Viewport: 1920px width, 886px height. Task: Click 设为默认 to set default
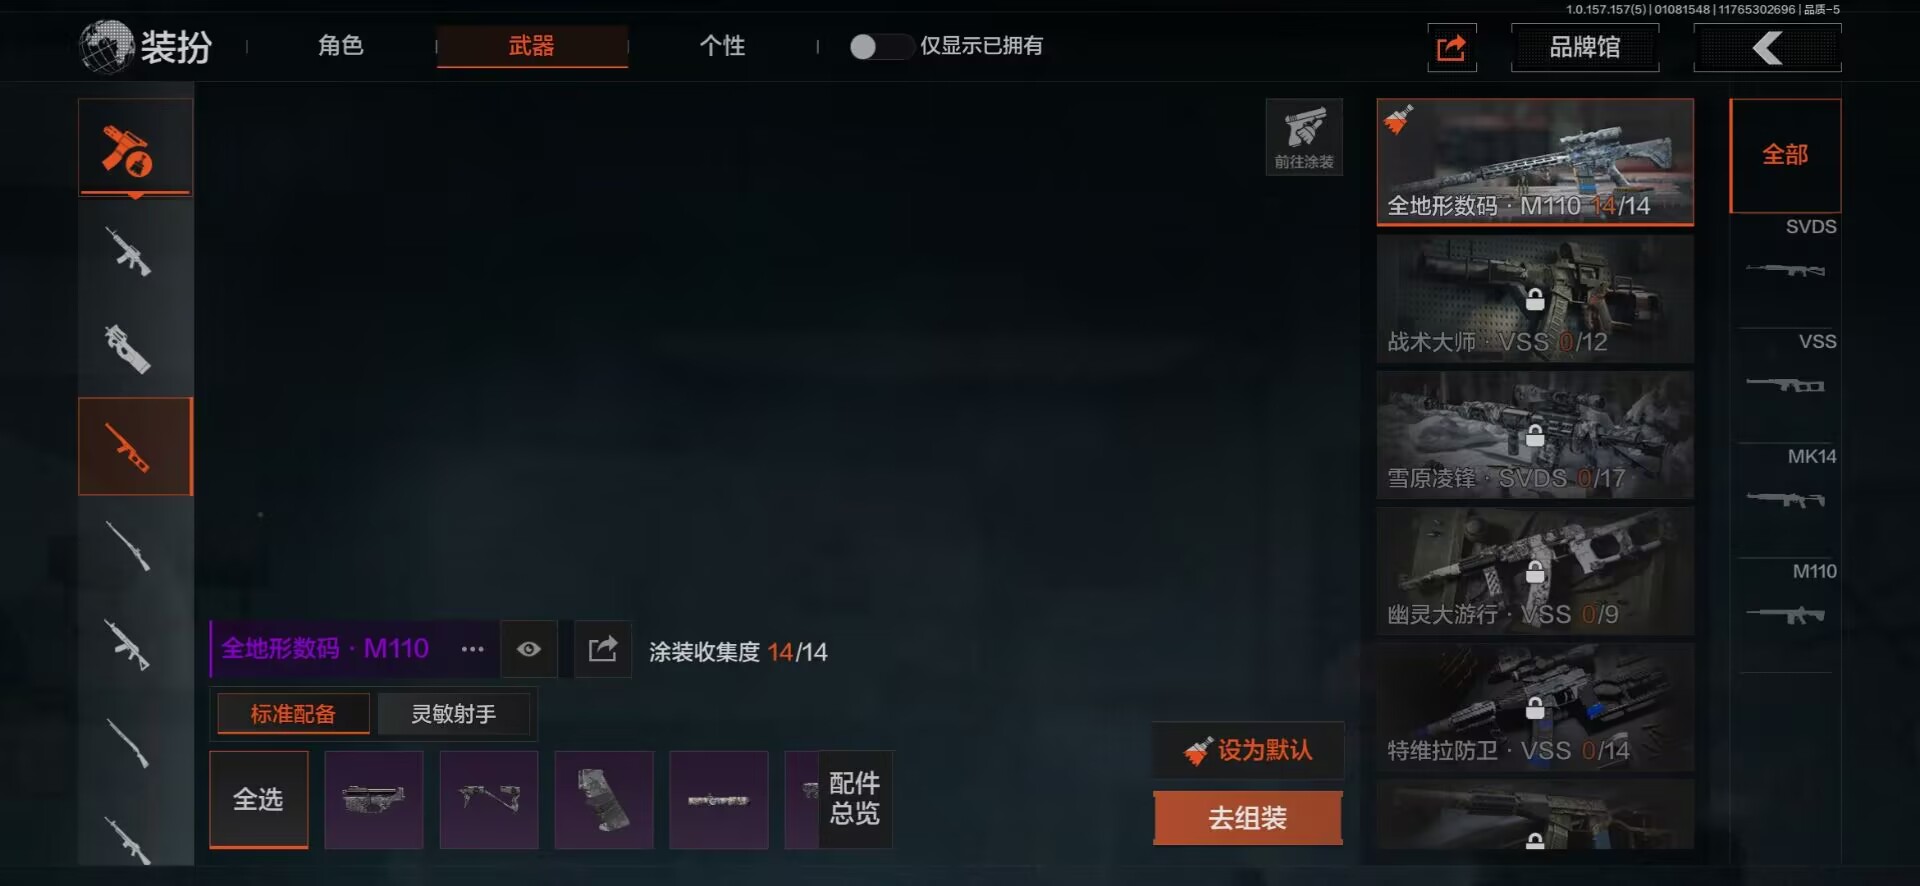click(x=1248, y=750)
